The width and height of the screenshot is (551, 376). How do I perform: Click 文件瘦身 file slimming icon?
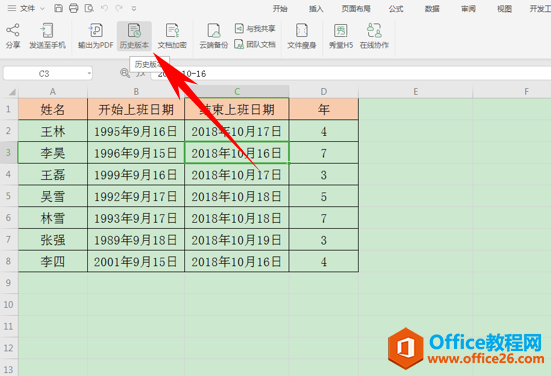(302, 36)
